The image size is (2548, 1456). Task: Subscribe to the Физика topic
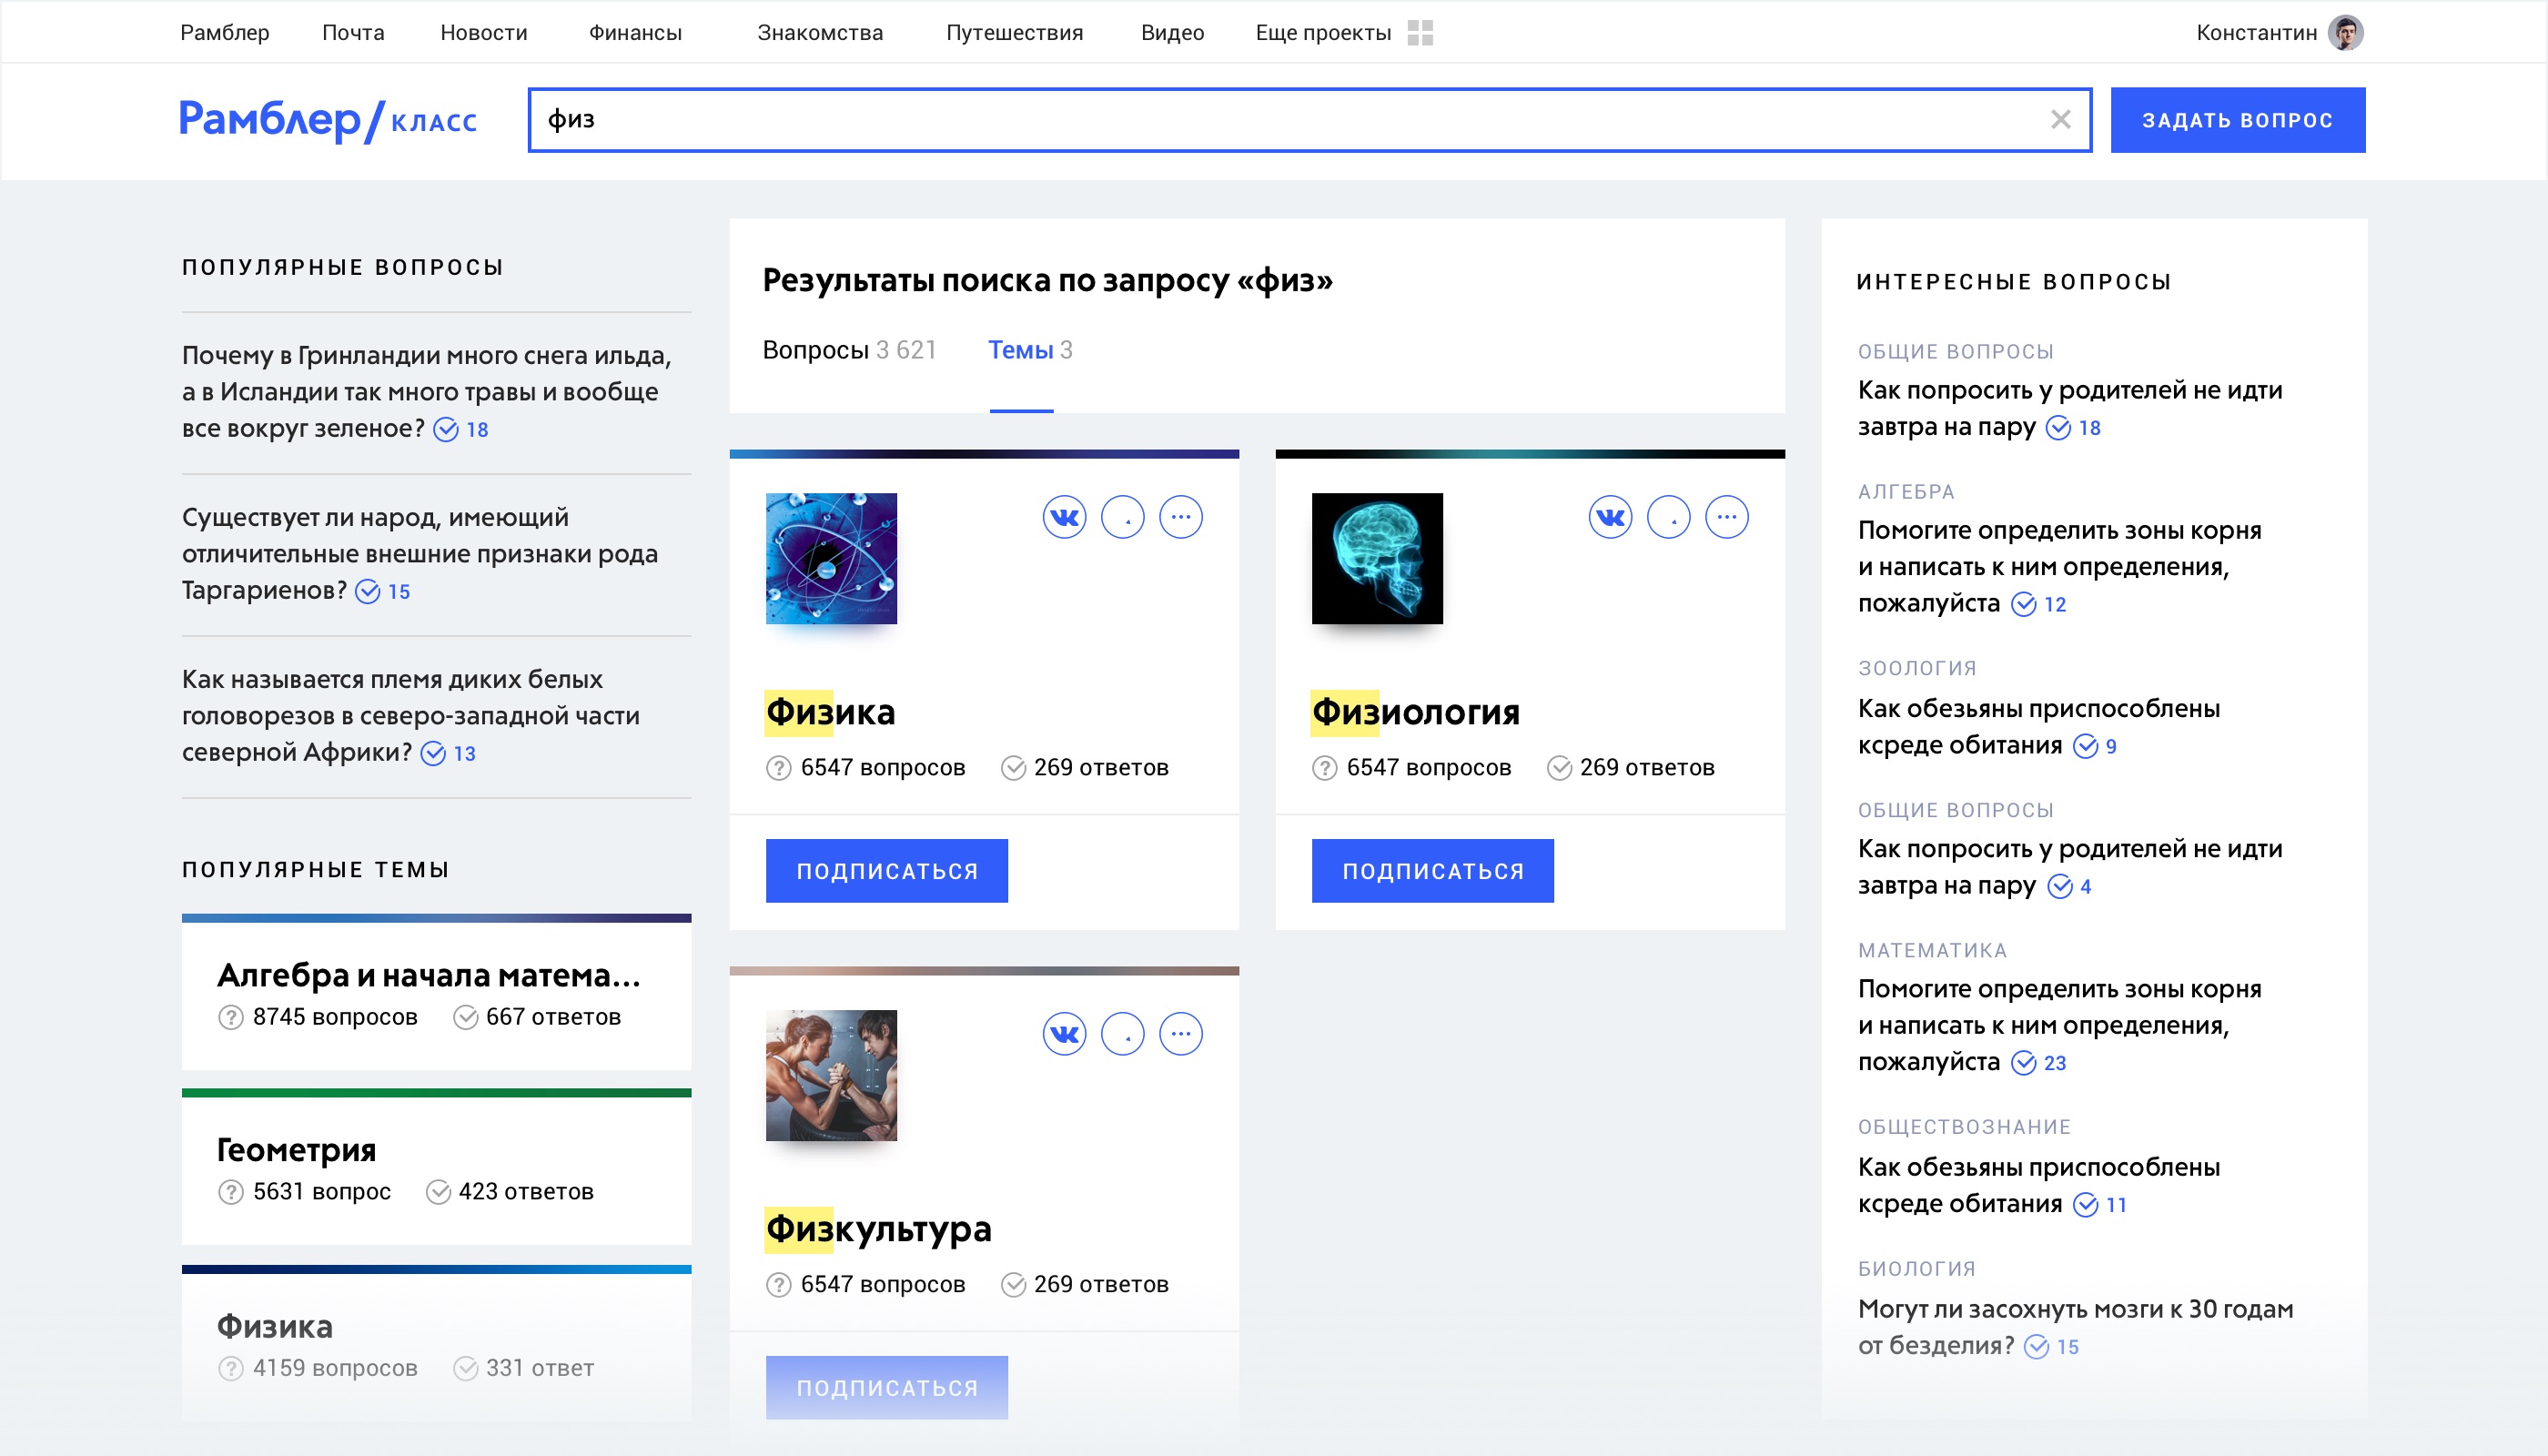click(886, 871)
